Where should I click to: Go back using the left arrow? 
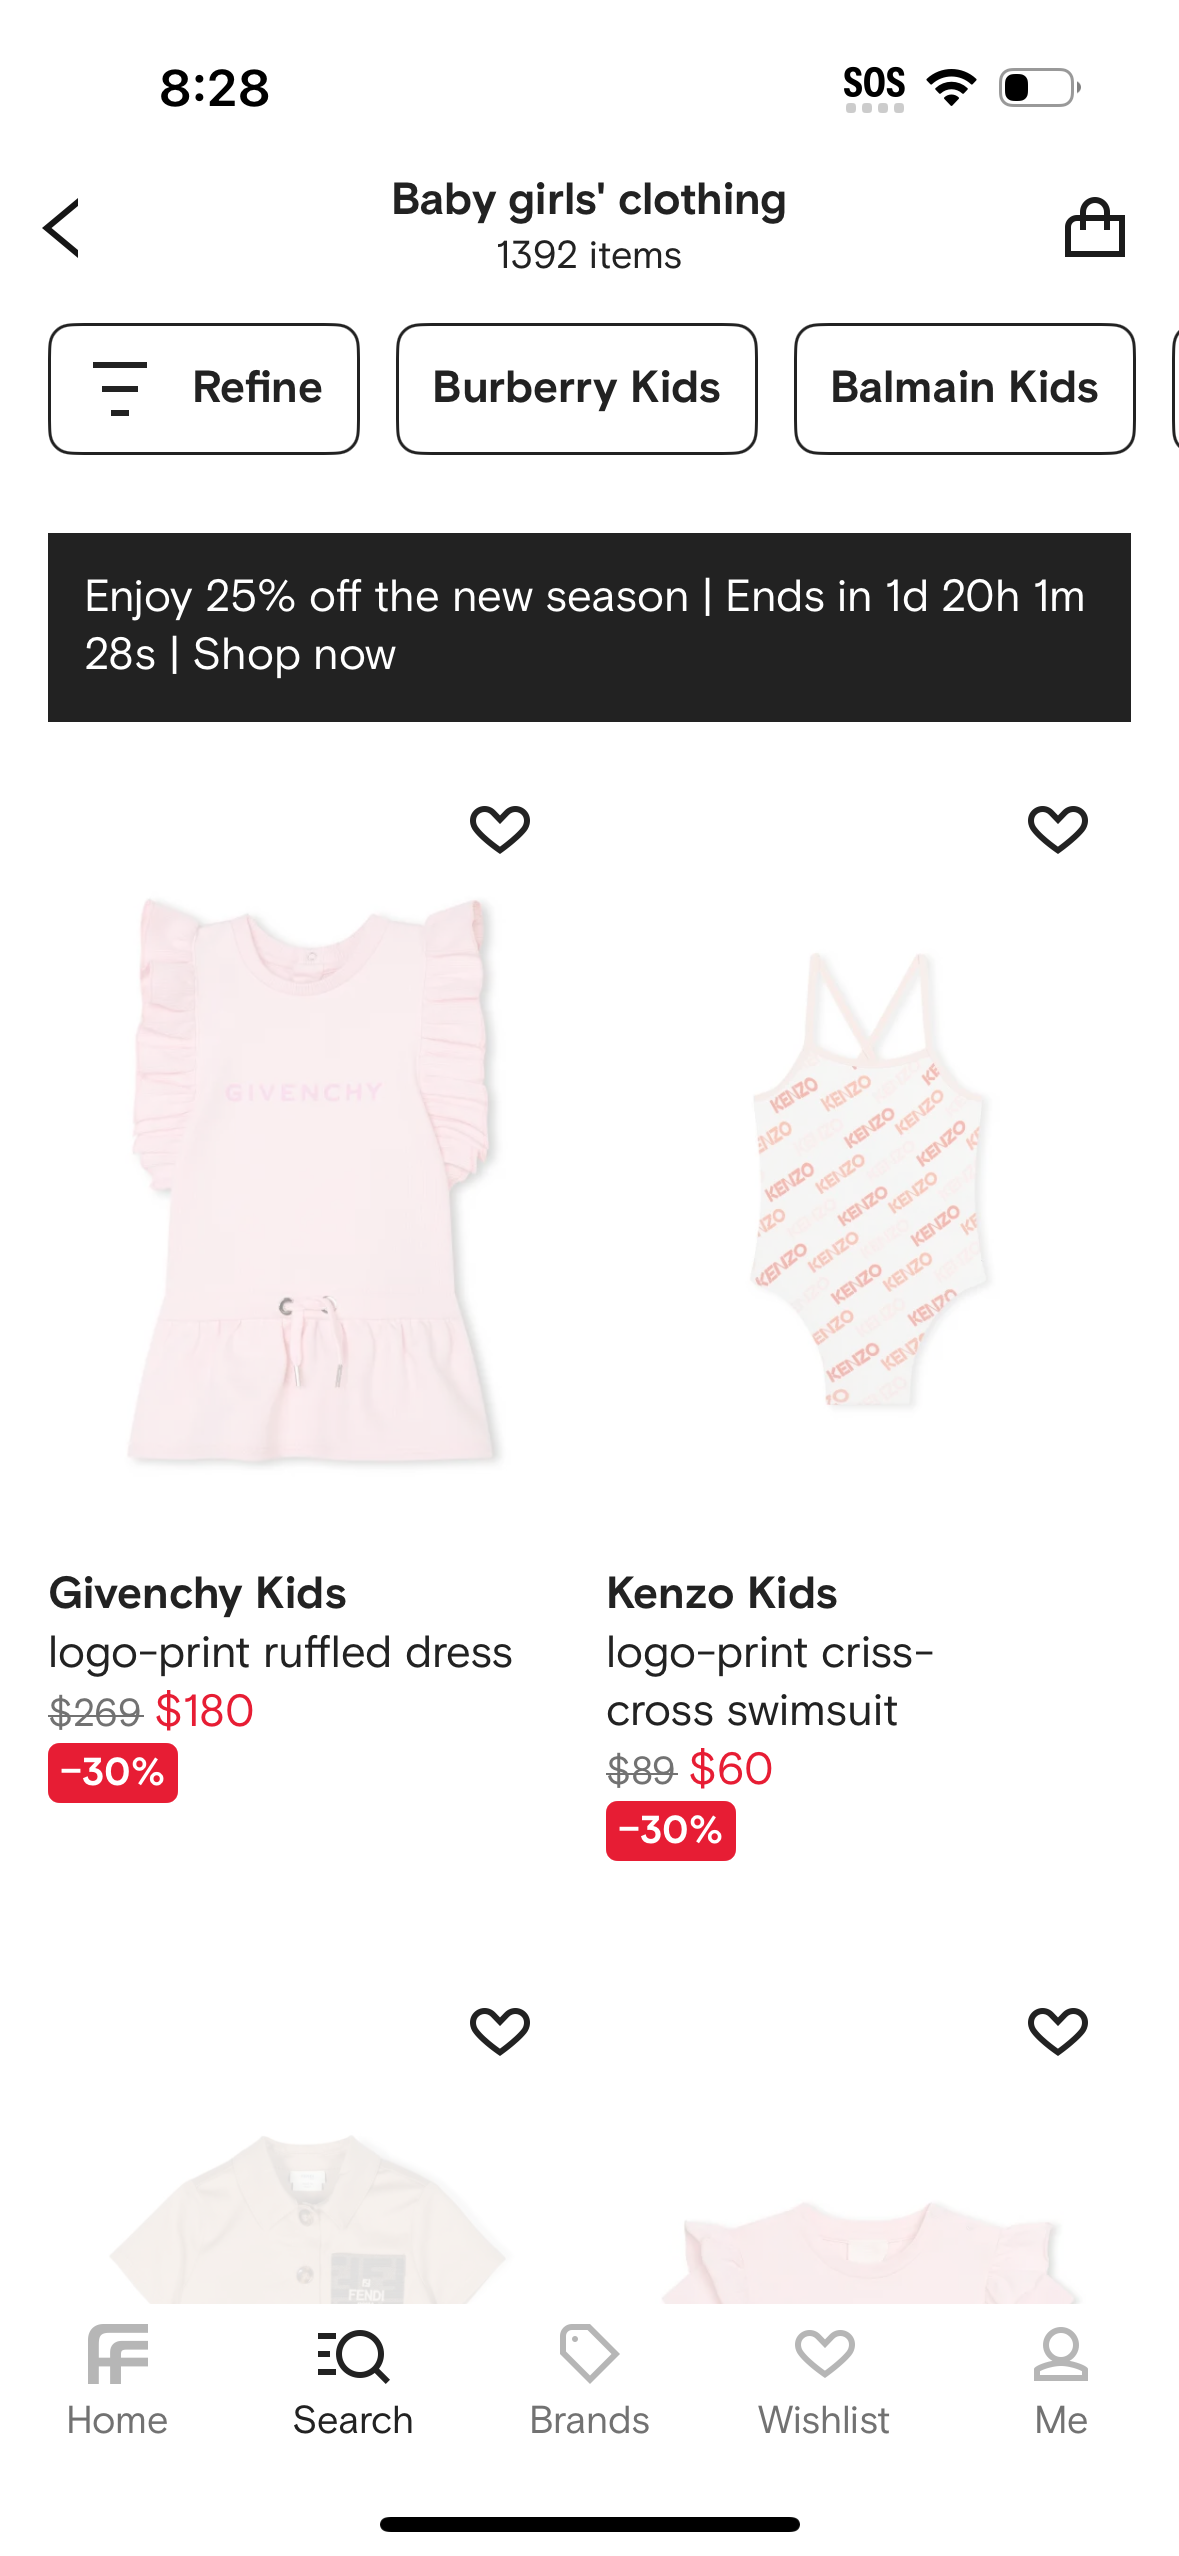[62, 228]
